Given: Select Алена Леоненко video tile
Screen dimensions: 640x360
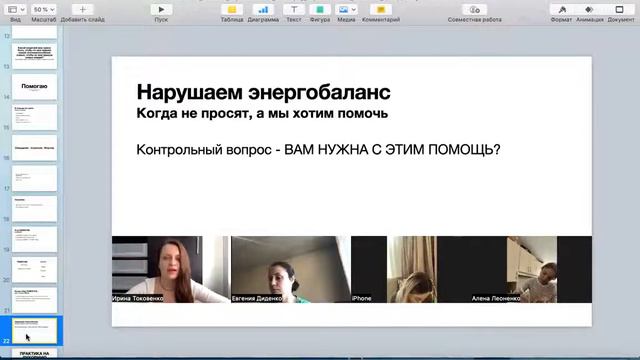Looking at the screenshot, I should 531,269.
